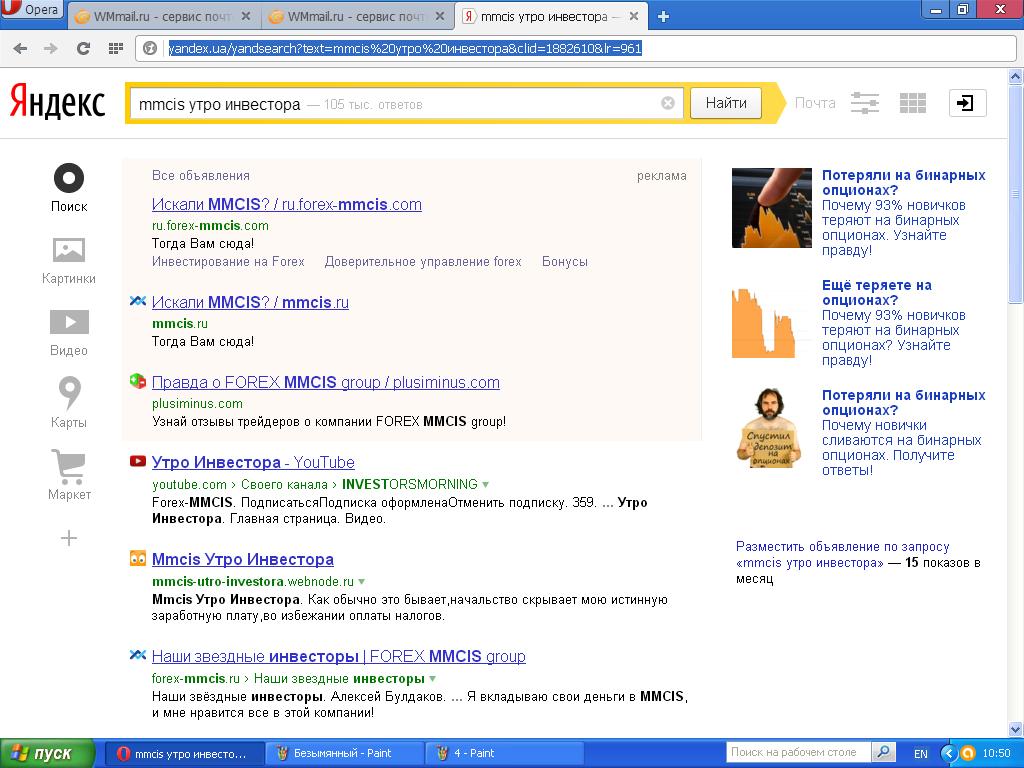Expand dropdown after "Наши звездные инвесторы" URL
The width and height of the screenshot is (1024, 768).
click(x=432, y=679)
